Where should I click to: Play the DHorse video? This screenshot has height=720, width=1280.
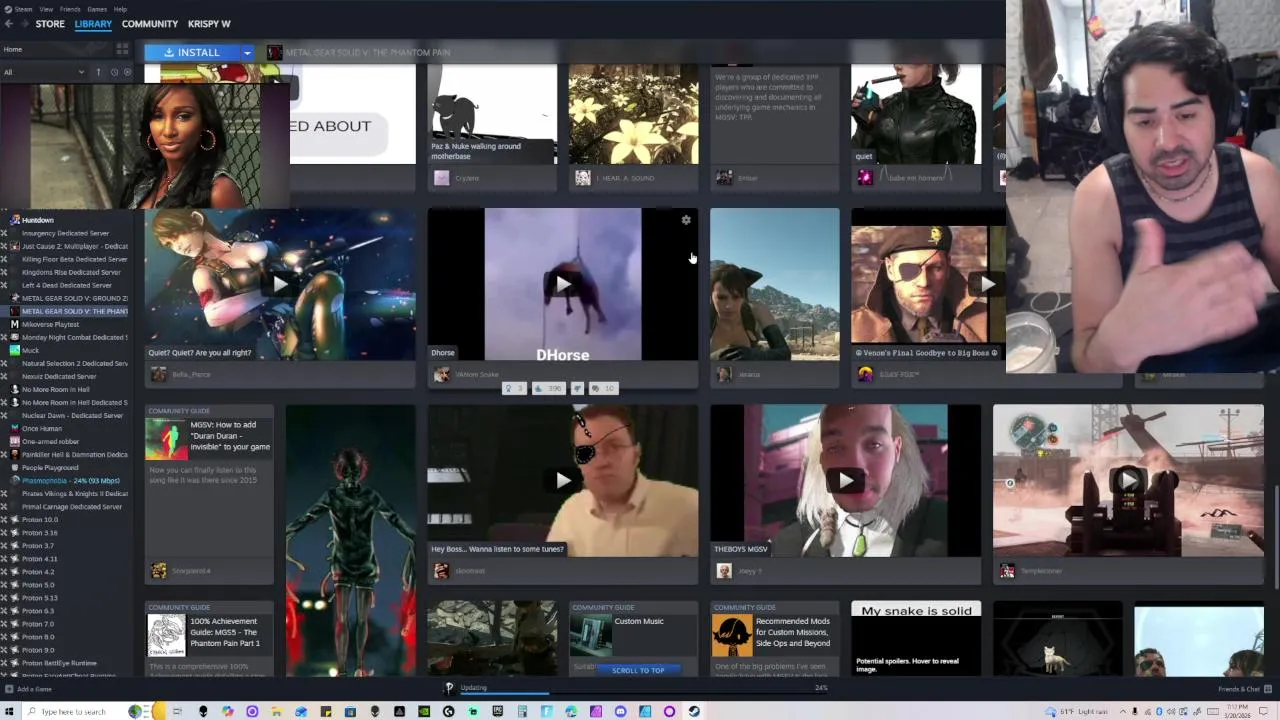(x=563, y=284)
